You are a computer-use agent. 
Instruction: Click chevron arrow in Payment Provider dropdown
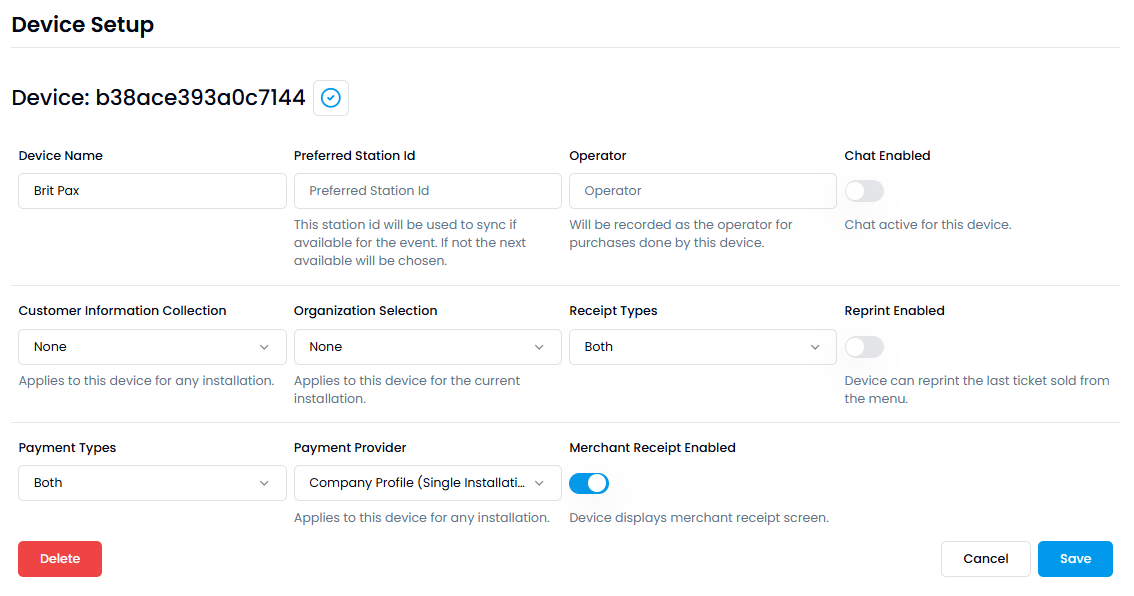(x=540, y=483)
